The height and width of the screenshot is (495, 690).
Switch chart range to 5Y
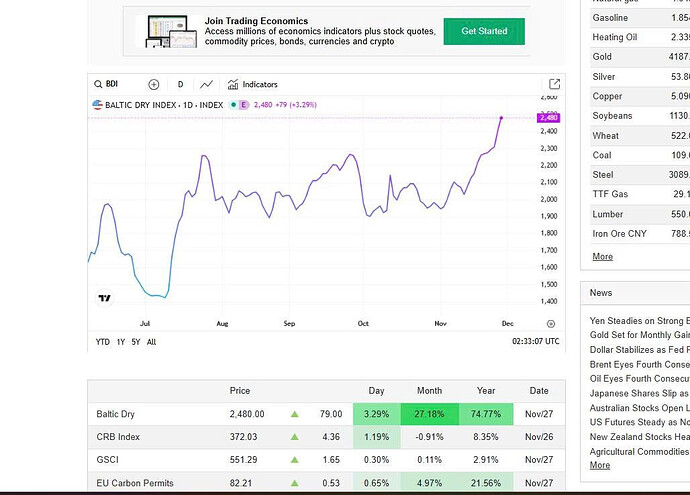(x=135, y=342)
